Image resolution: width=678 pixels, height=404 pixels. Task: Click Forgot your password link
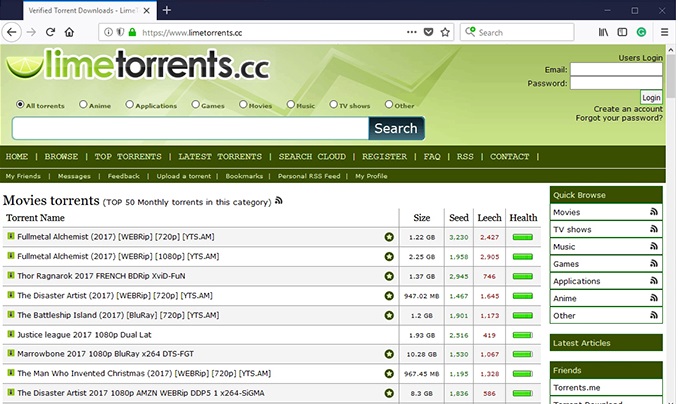619,118
